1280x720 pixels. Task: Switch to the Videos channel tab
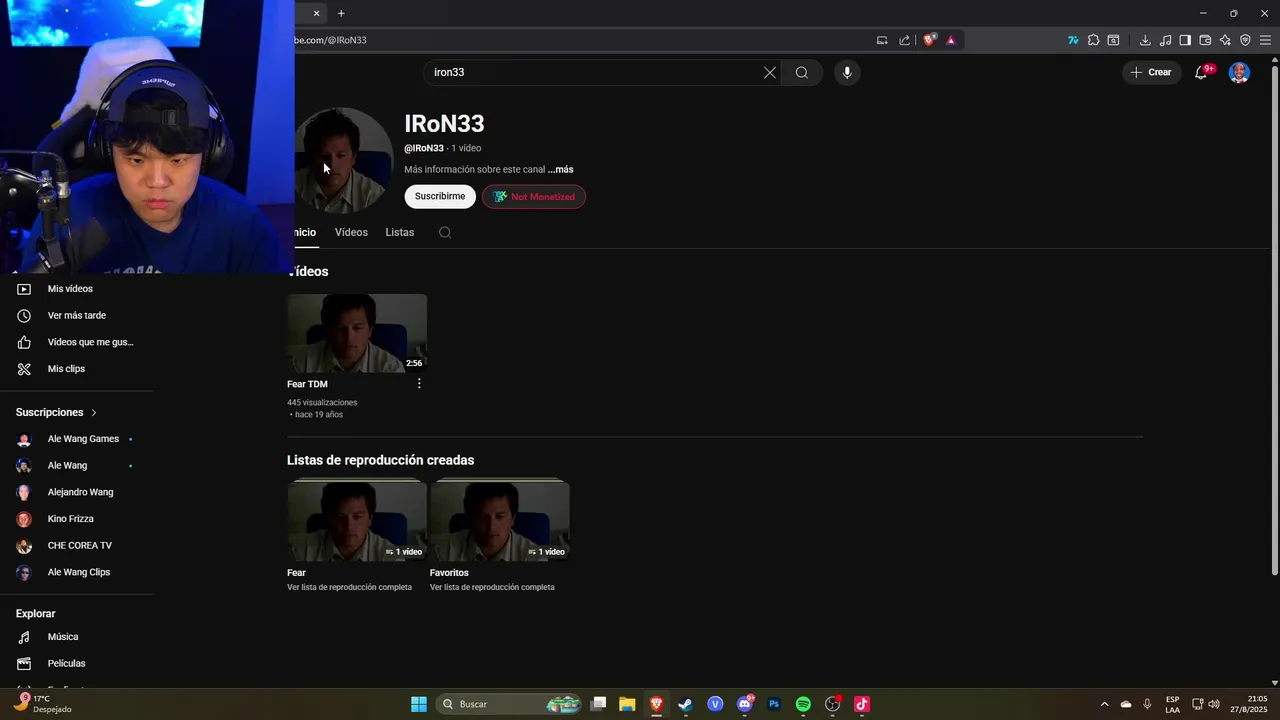351,232
